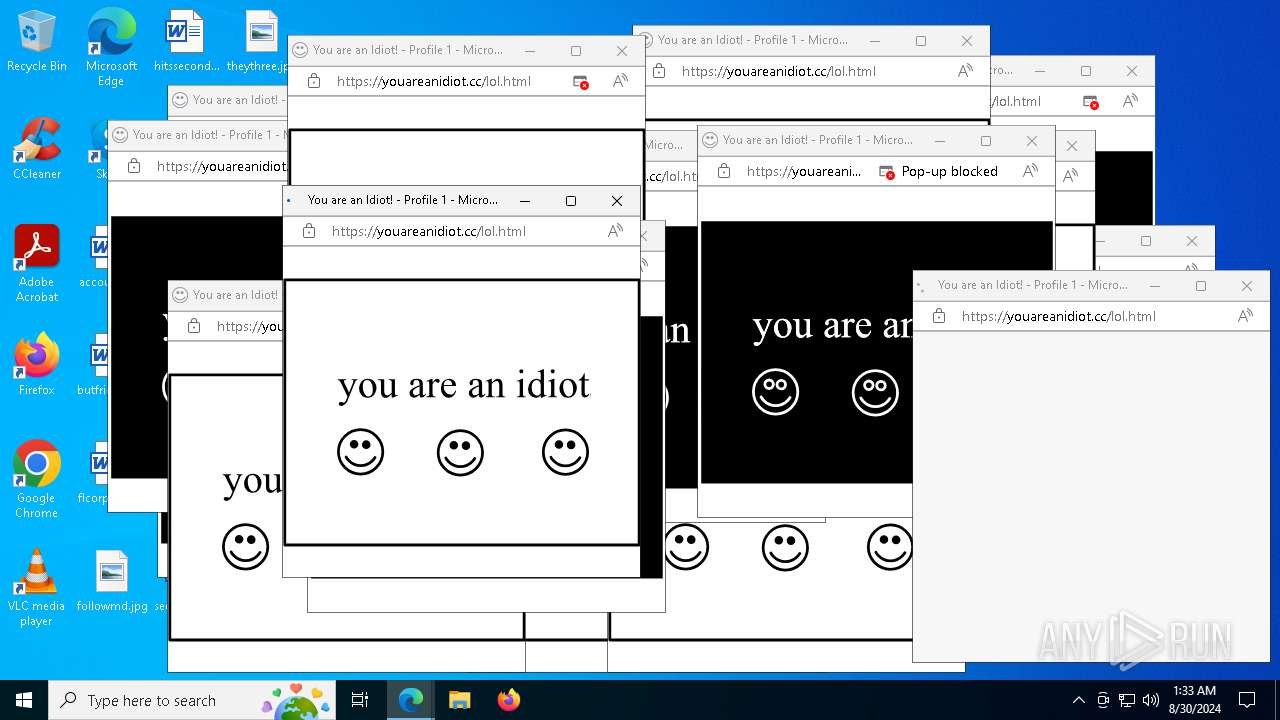Screen dimensions: 1280x720
Task: Open the notification center icon
Action: pyautogui.click(x=1247, y=700)
